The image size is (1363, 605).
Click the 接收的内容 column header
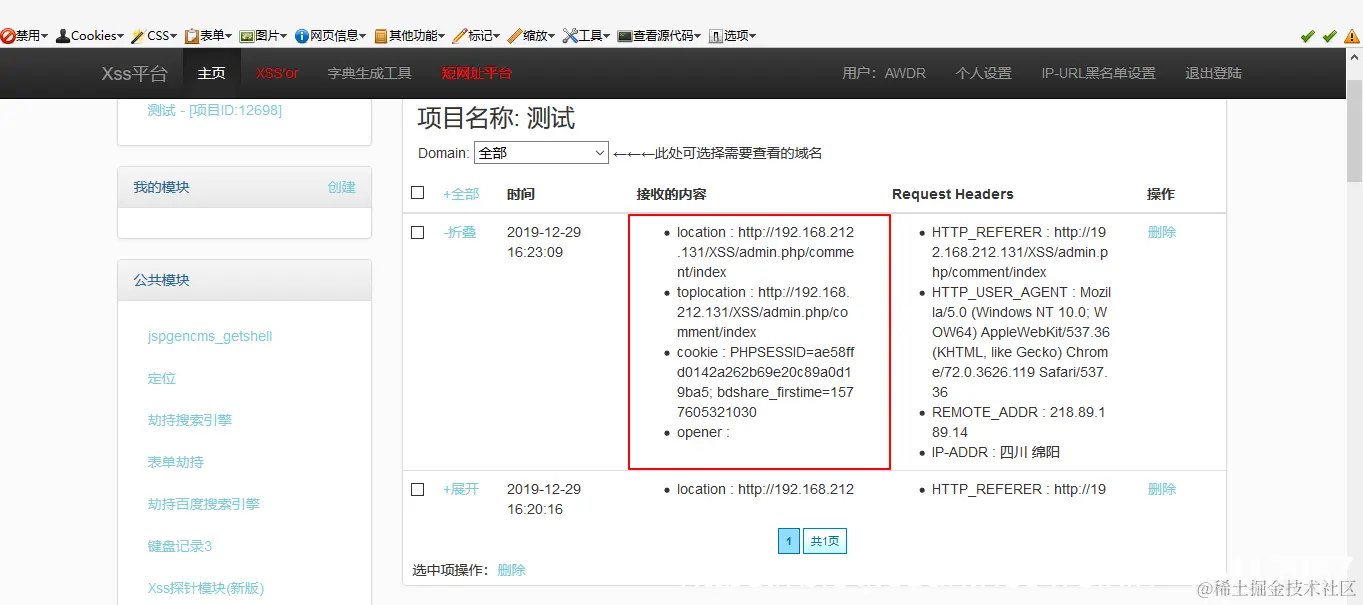coord(671,194)
